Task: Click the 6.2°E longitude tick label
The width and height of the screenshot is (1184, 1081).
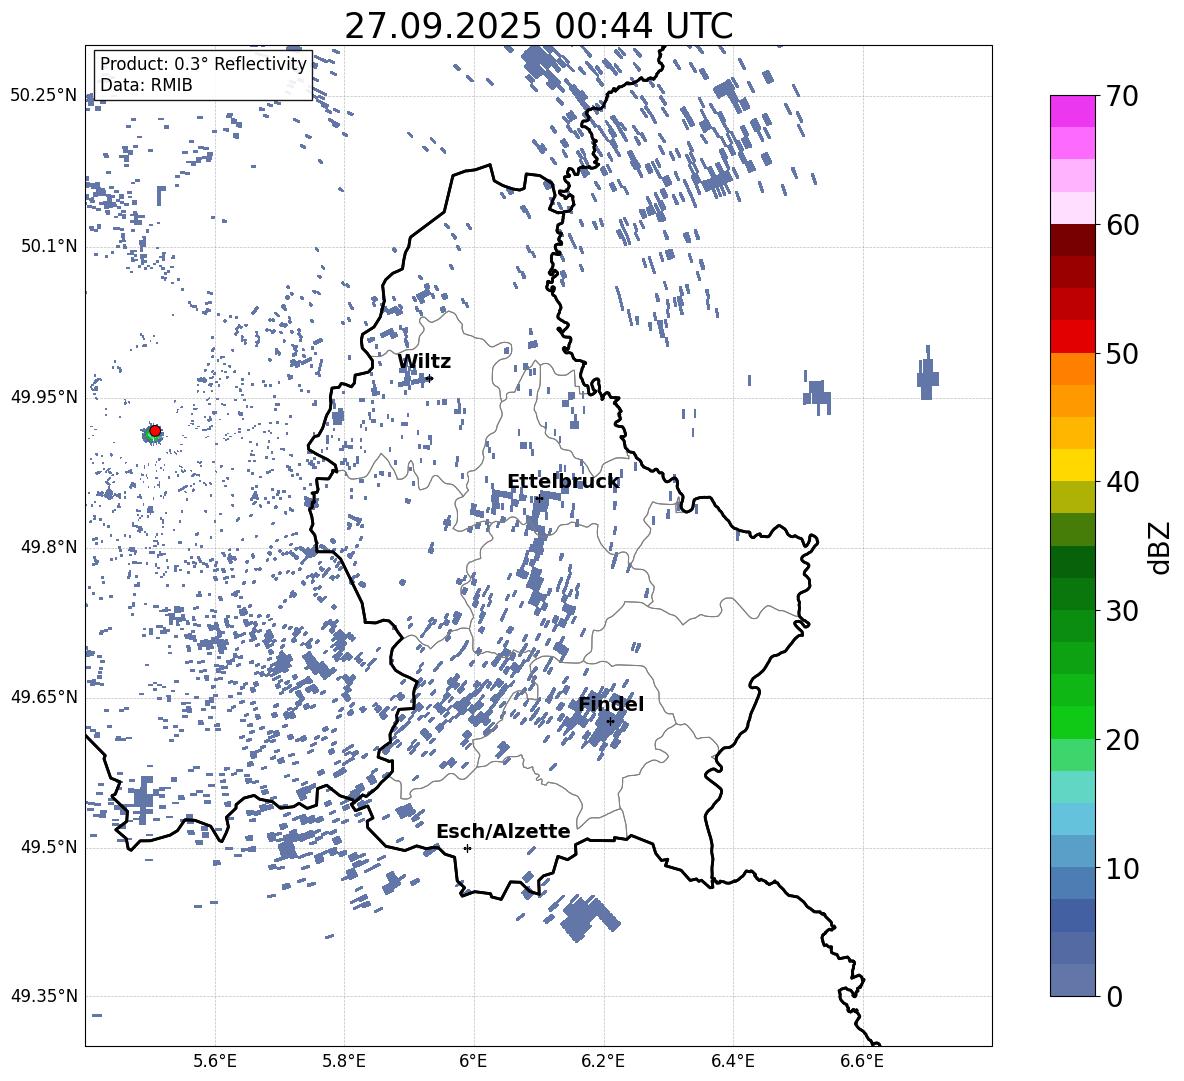Action: (x=603, y=1060)
